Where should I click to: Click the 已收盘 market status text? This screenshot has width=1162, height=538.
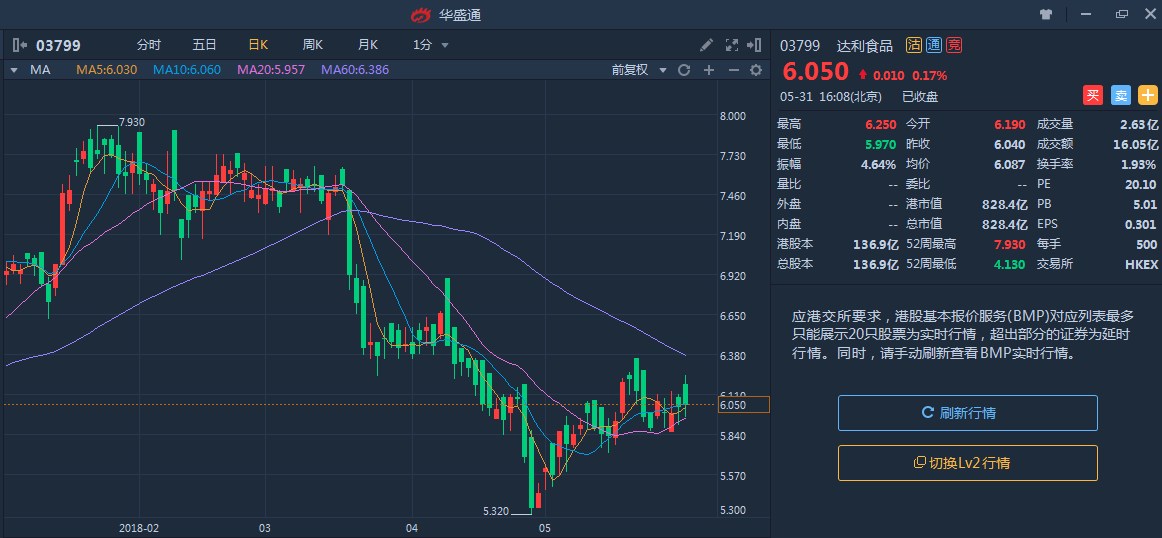[920, 96]
